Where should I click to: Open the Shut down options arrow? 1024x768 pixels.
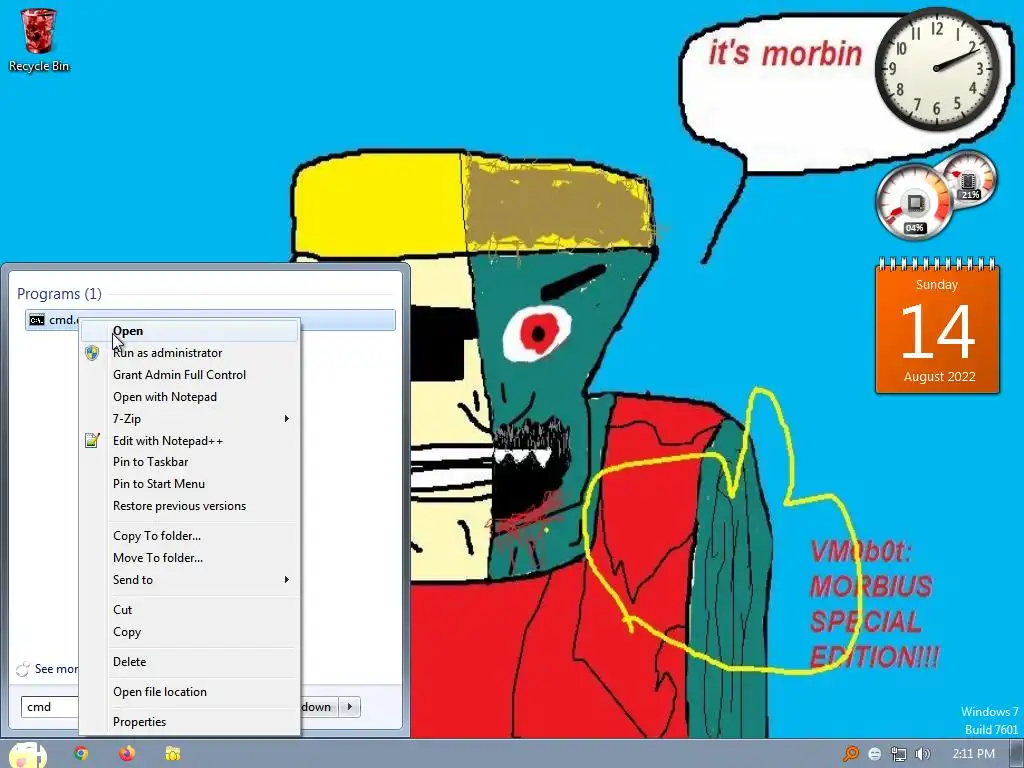pos(350,707)
